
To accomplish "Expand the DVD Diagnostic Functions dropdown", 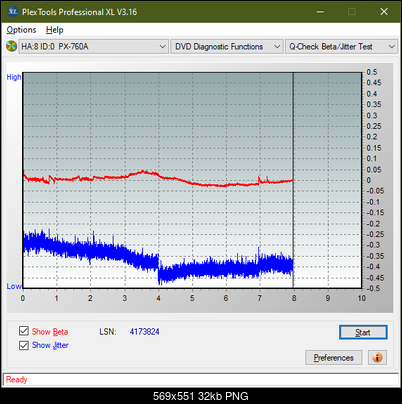I will click(x=227, y=47).
